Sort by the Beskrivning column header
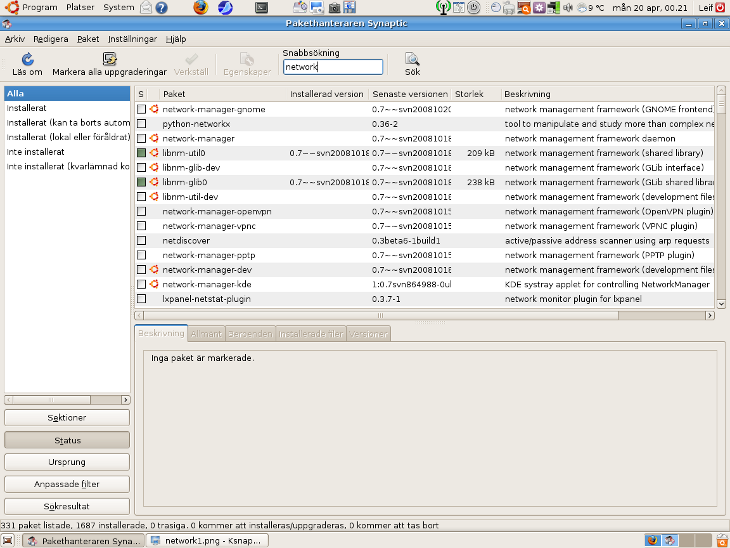 607,94
